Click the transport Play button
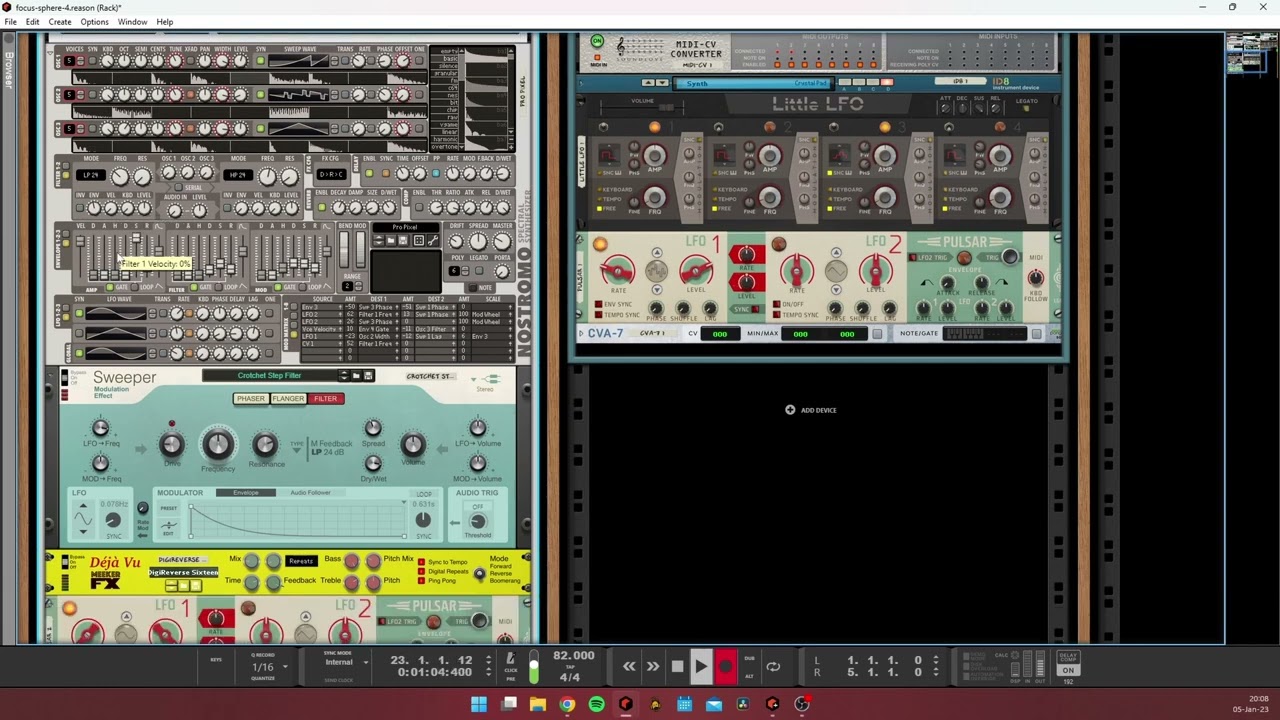 click(700, 666)
